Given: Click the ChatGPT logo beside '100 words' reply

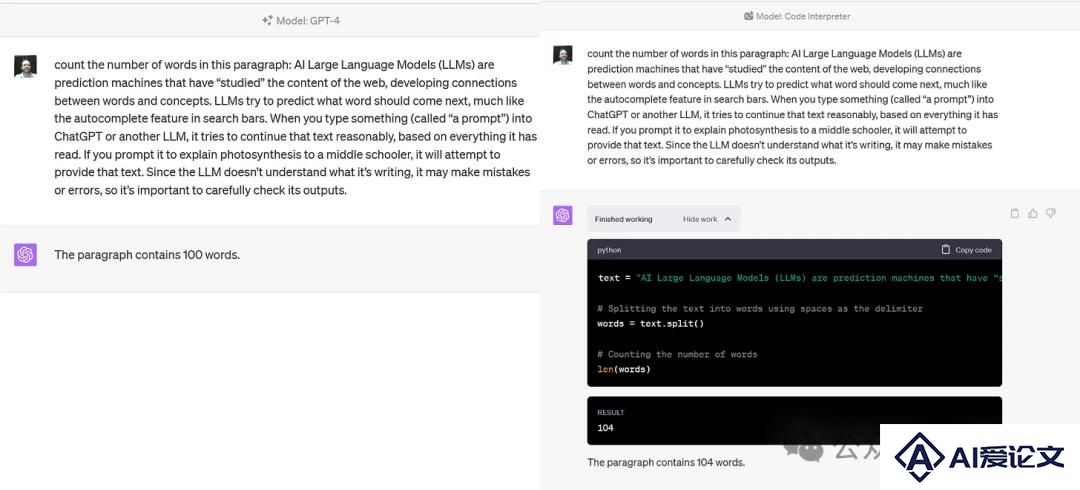Looking at the screenshot, I should pyautogui.click(x=25, y=255).
